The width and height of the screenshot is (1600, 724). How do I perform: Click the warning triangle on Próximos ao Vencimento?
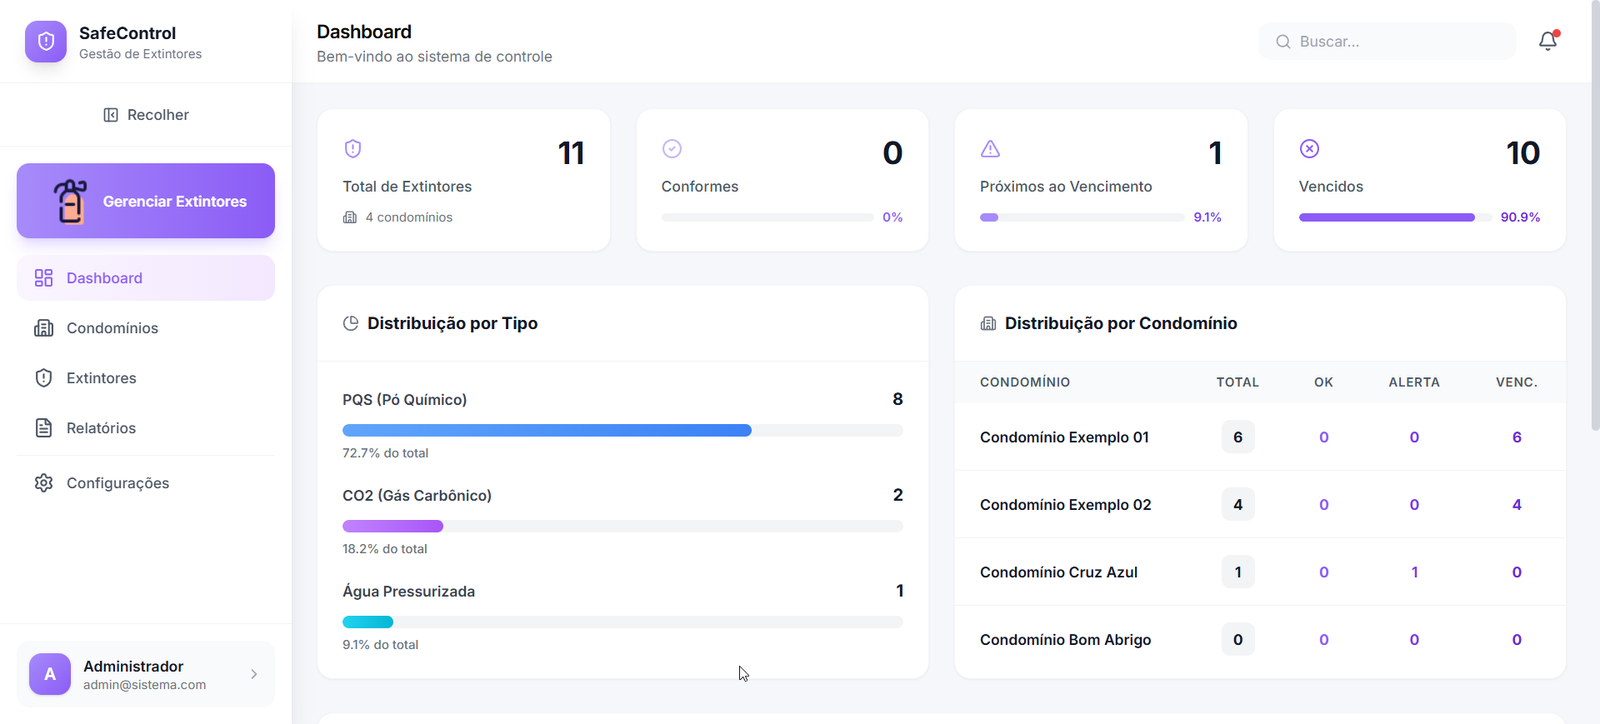(x=990, y=149)
